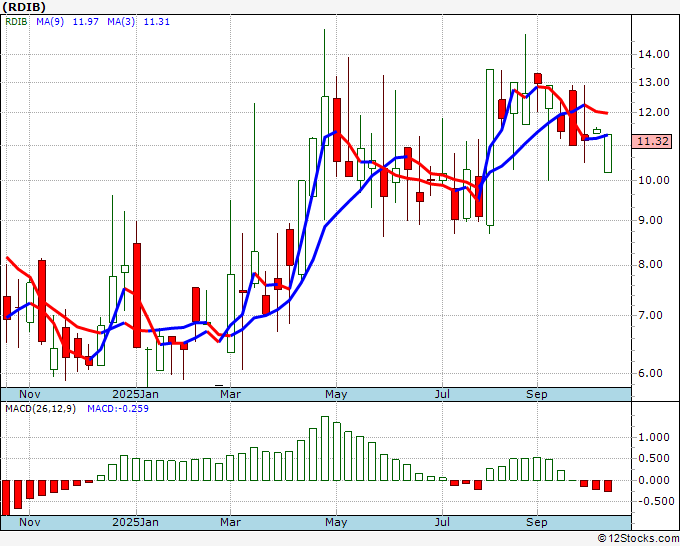Click the RDIB legend label
Viewport: 680px width, 546px height.
point(17,22)
